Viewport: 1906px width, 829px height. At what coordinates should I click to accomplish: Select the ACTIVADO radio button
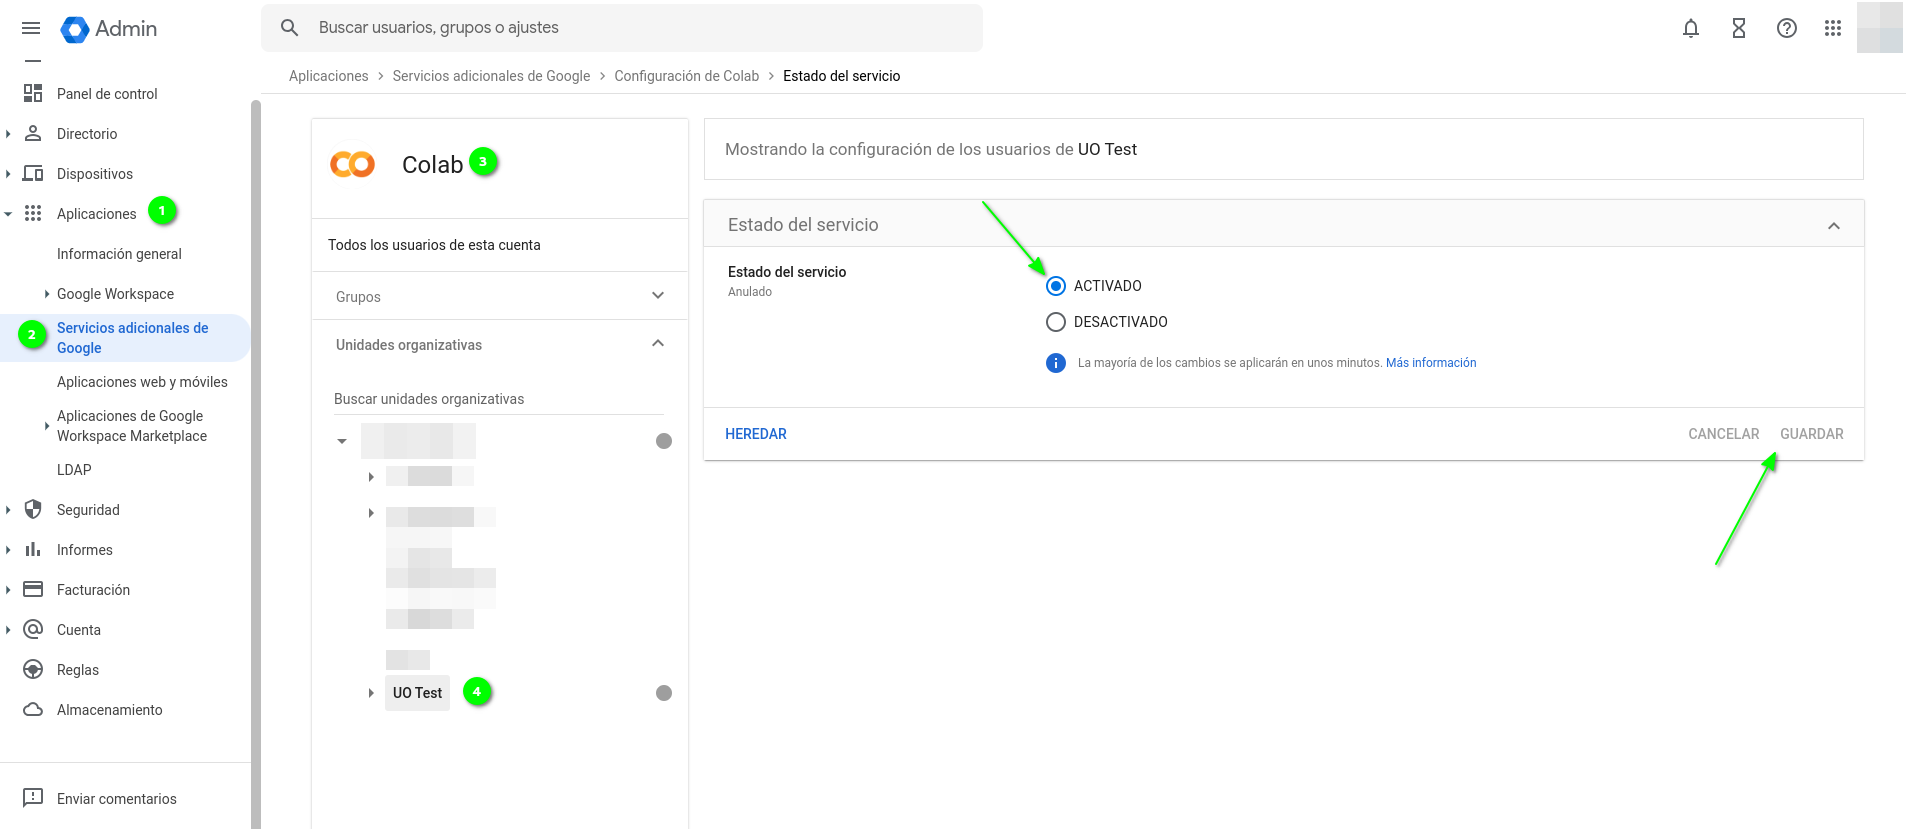click(x=1056, y=286)
